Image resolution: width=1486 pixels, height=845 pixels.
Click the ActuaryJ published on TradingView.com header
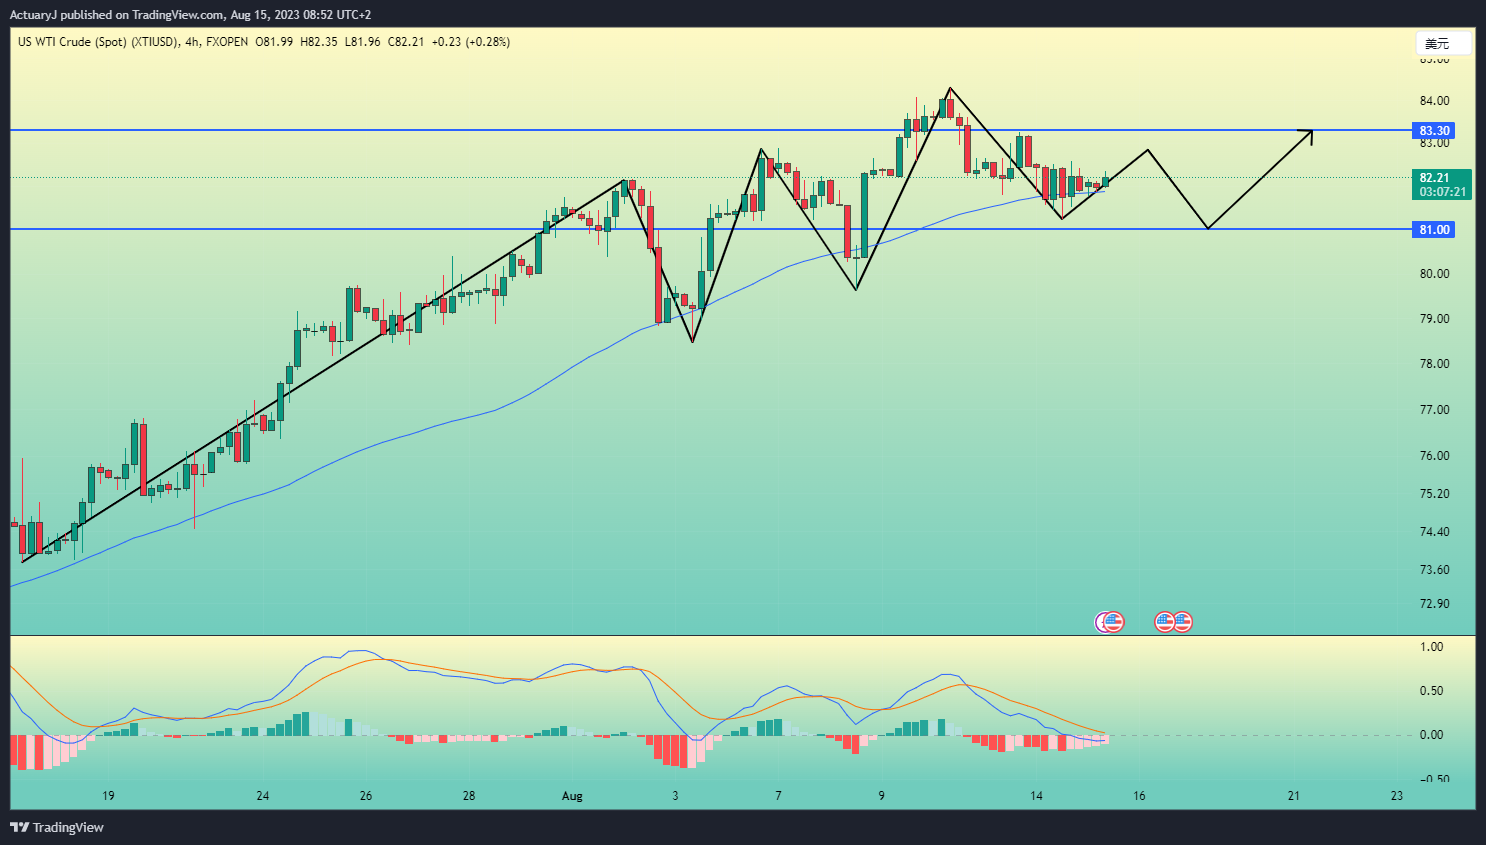coord(190,15)
